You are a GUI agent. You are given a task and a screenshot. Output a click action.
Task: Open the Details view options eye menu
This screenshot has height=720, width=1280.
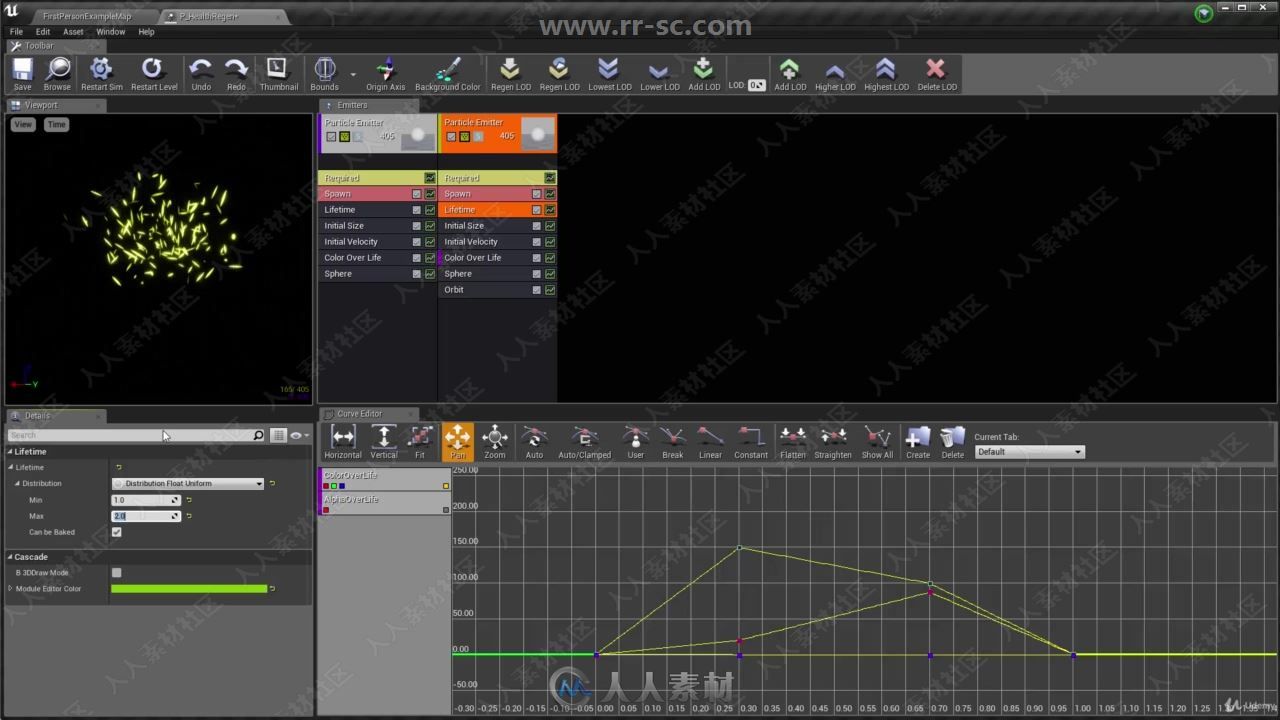[298, 436]
